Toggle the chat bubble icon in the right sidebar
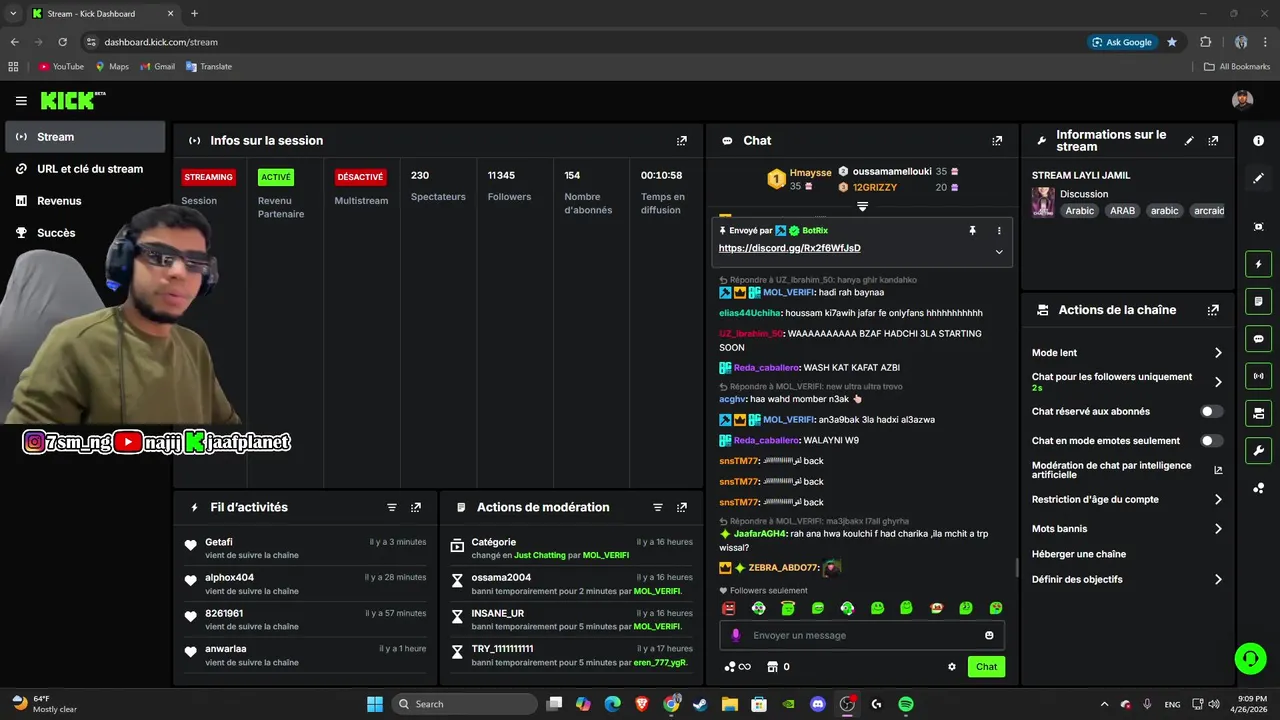The height and width of the screenshot is (720, 1280). coord(1259,339)
